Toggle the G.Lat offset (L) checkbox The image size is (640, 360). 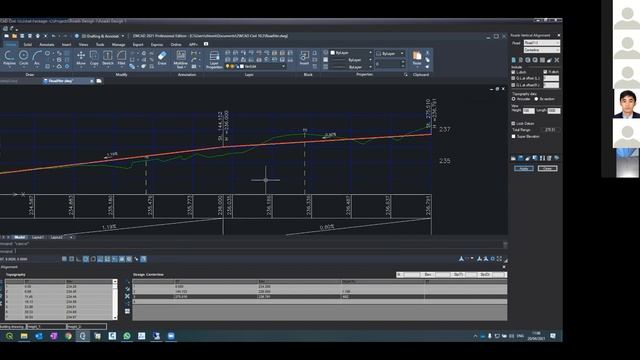(x=513, y=78)
